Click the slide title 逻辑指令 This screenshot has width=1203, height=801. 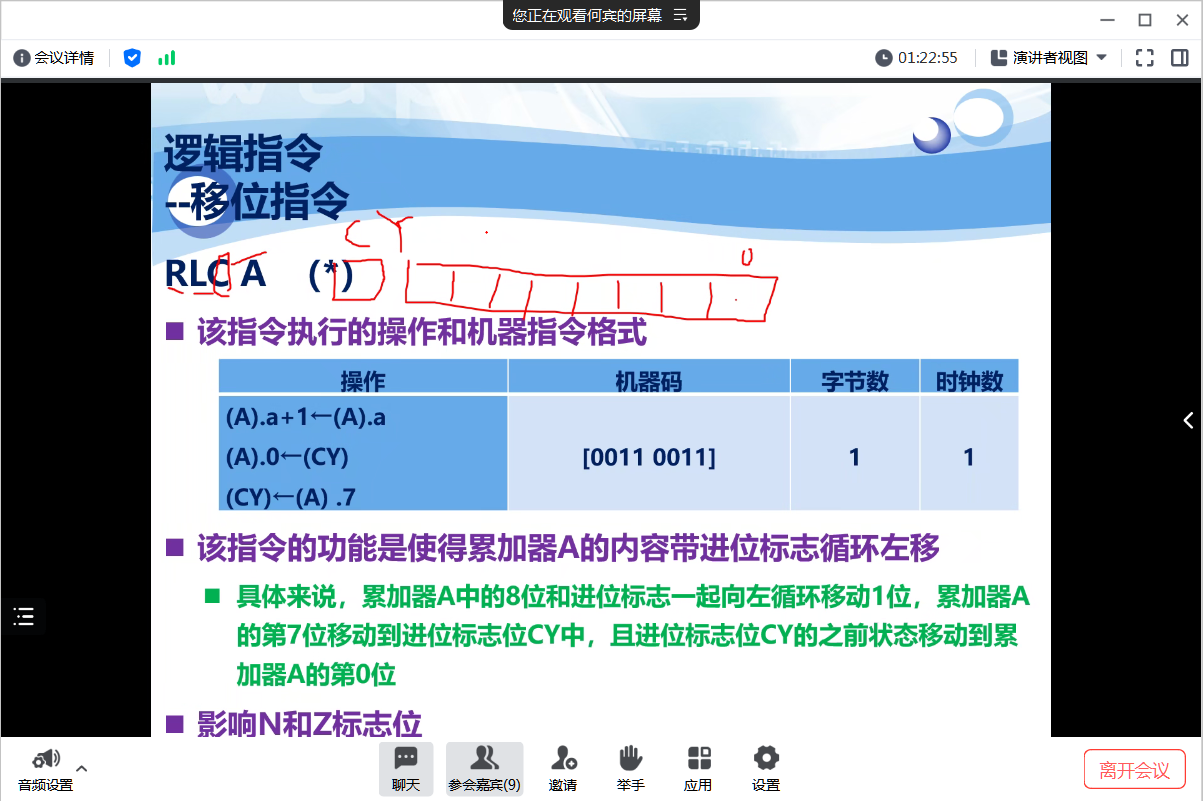point(243,153)
